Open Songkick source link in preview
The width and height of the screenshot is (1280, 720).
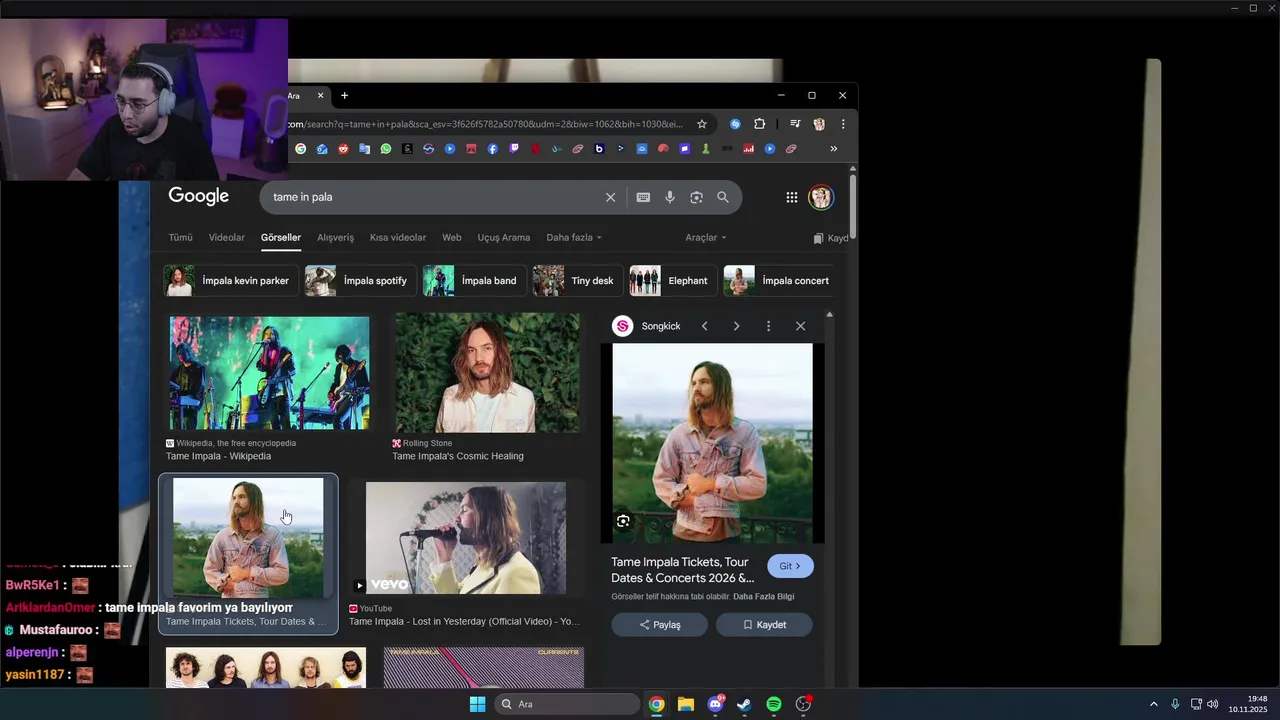point(647,326)
